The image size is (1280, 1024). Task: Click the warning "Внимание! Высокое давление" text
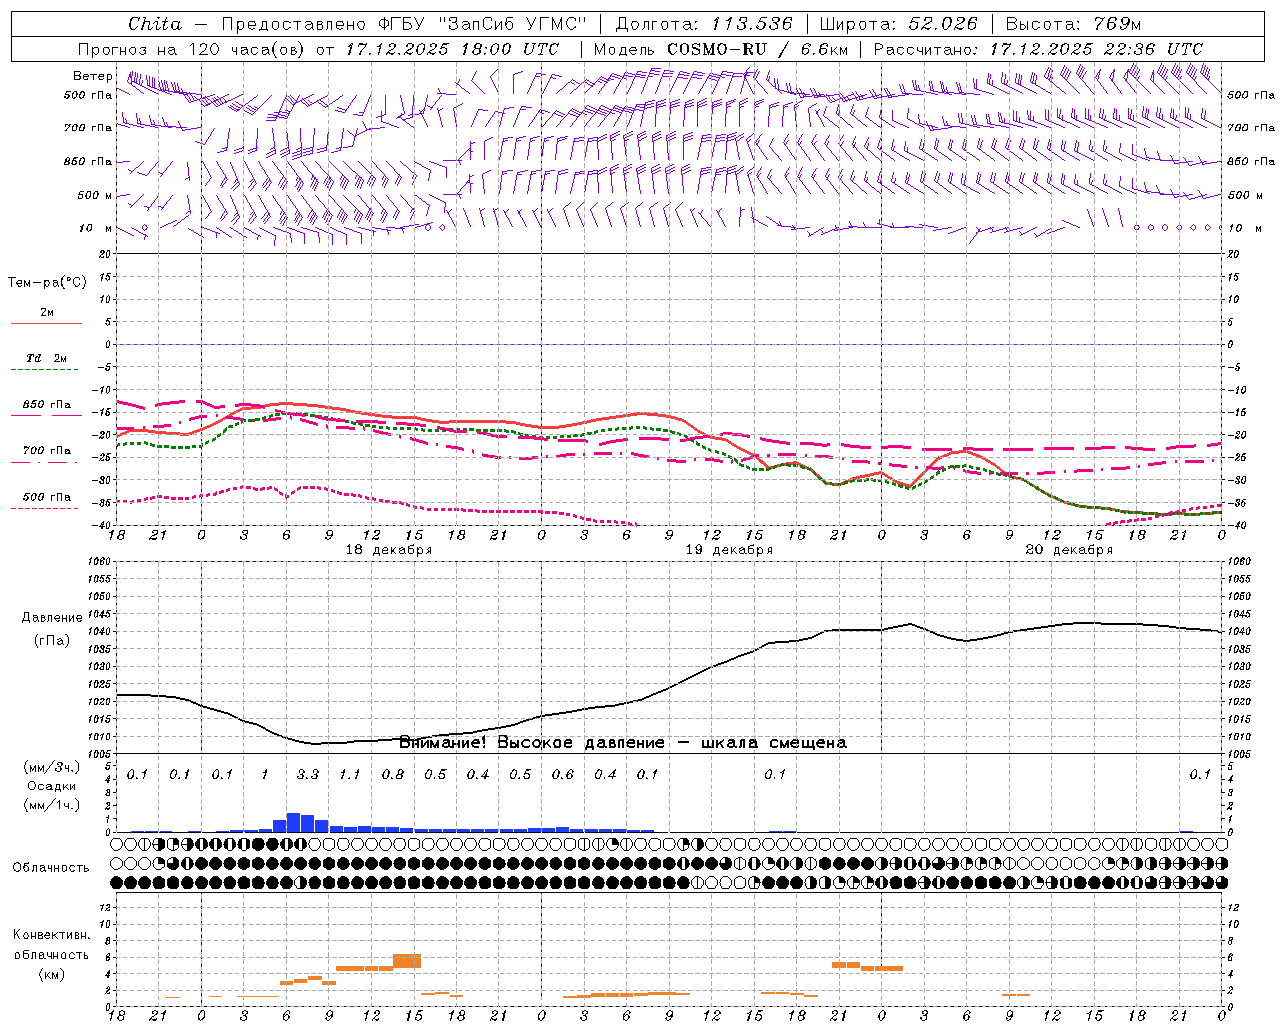532,743
